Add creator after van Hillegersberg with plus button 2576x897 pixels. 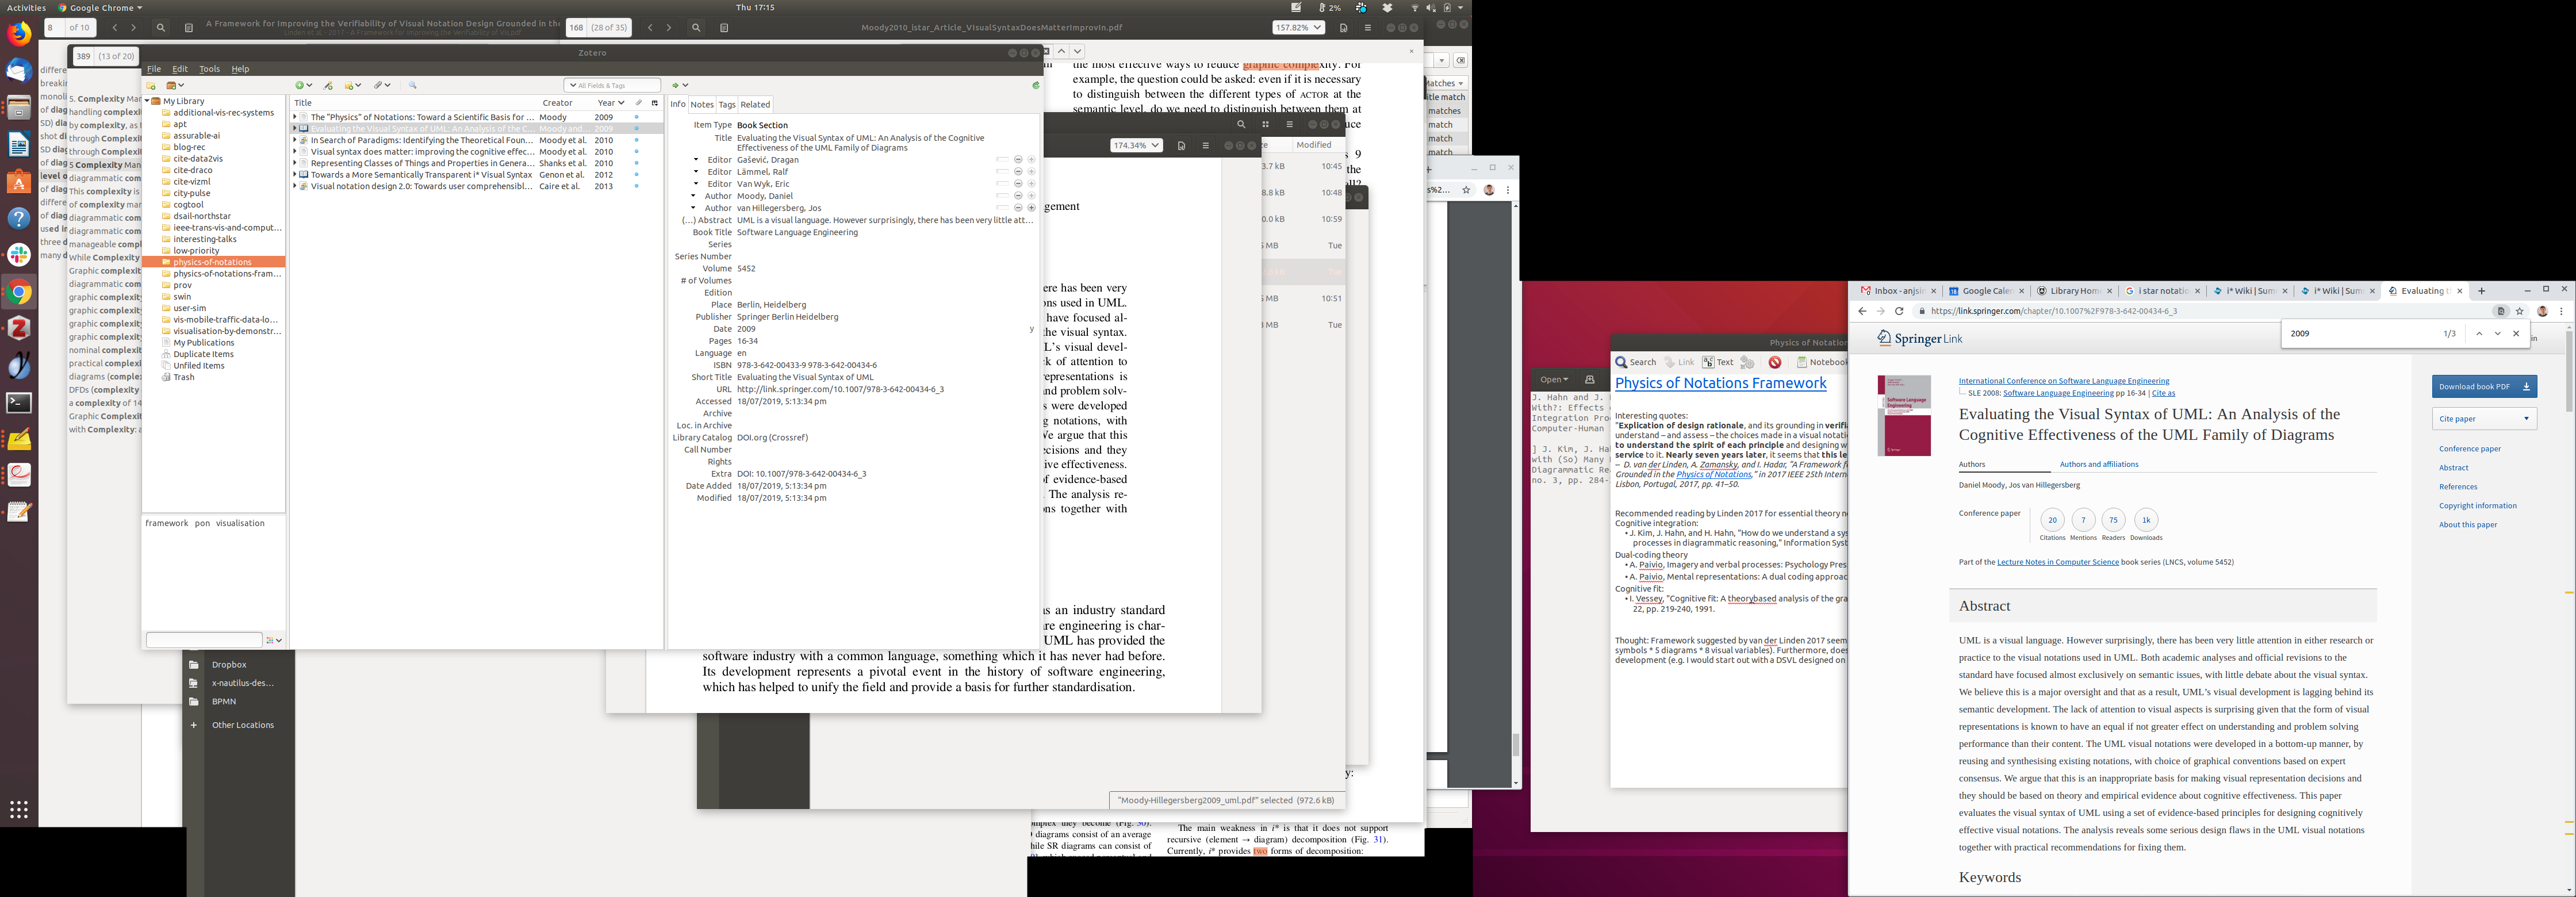(x=1031, y=208)
